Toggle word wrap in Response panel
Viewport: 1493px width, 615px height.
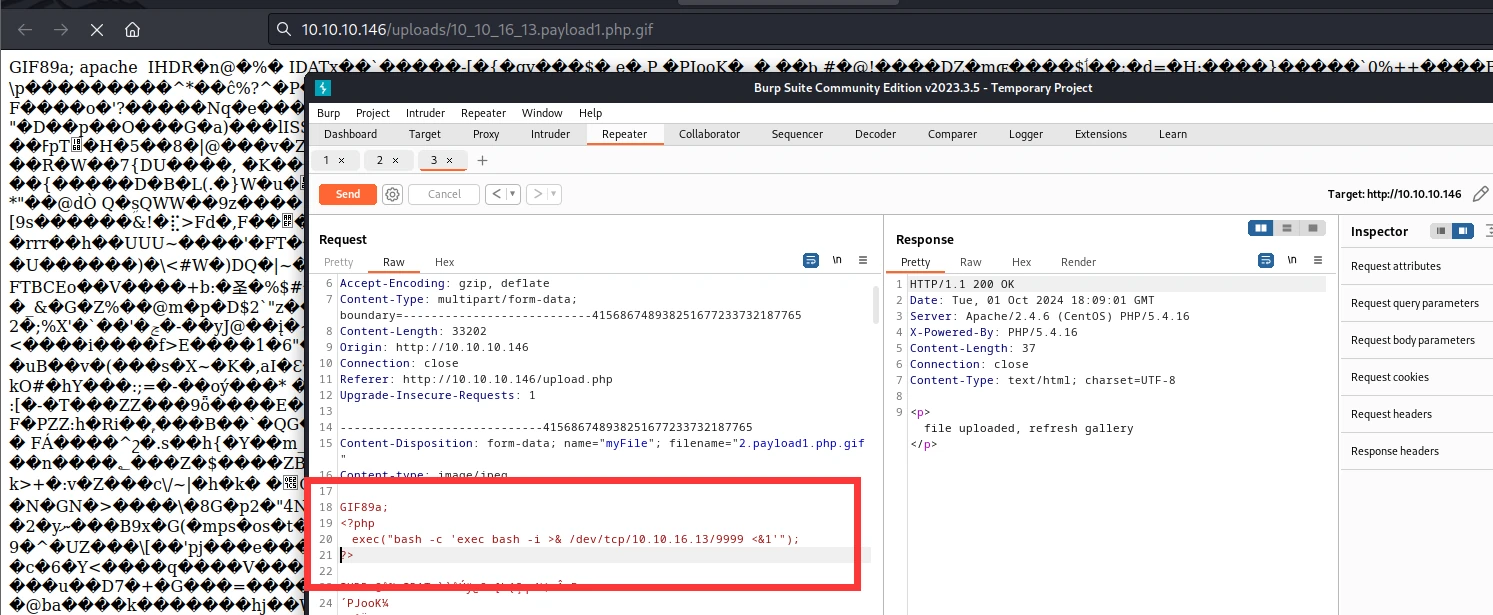(1266, 260)
